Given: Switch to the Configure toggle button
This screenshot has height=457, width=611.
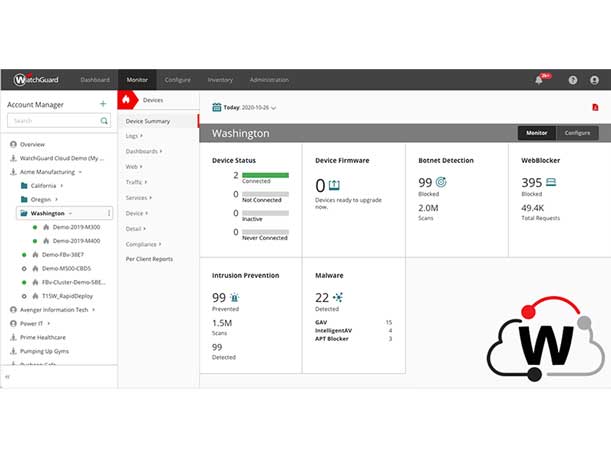Looking at the screenshot, I should (577, 133).
